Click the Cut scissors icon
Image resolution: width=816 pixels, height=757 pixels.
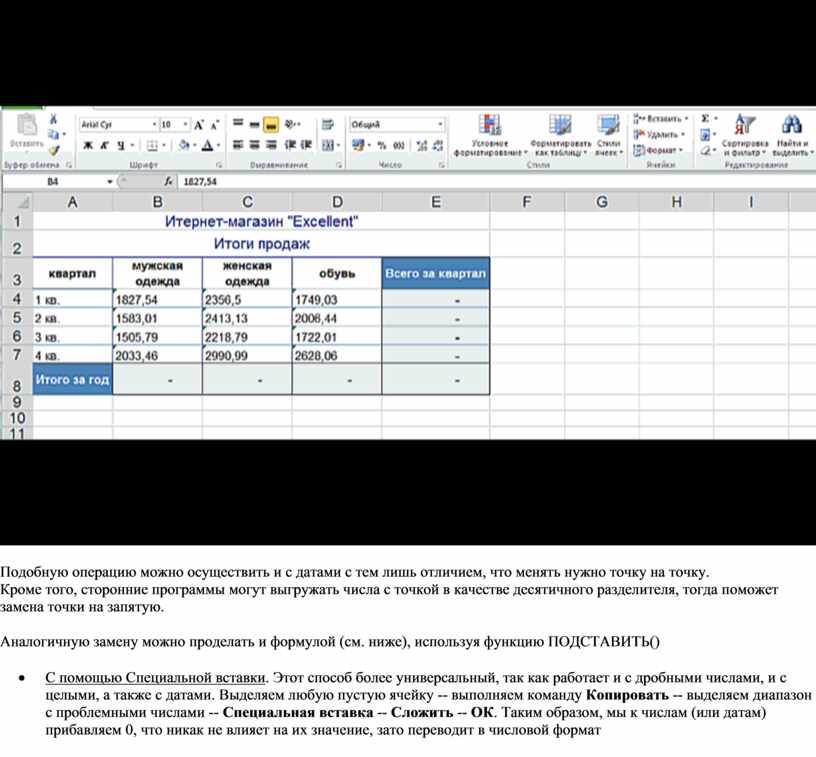55,119
